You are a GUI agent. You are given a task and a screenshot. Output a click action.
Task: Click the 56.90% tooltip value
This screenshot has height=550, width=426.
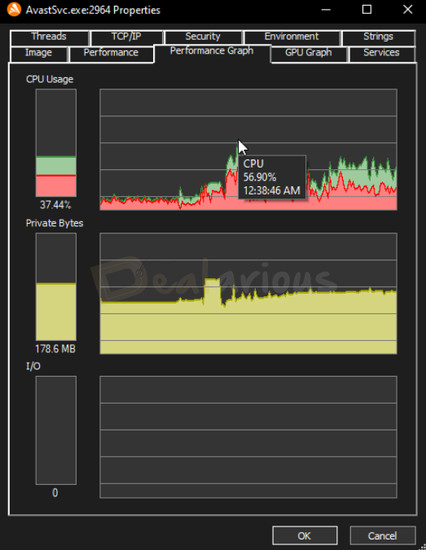pos(260,177)
